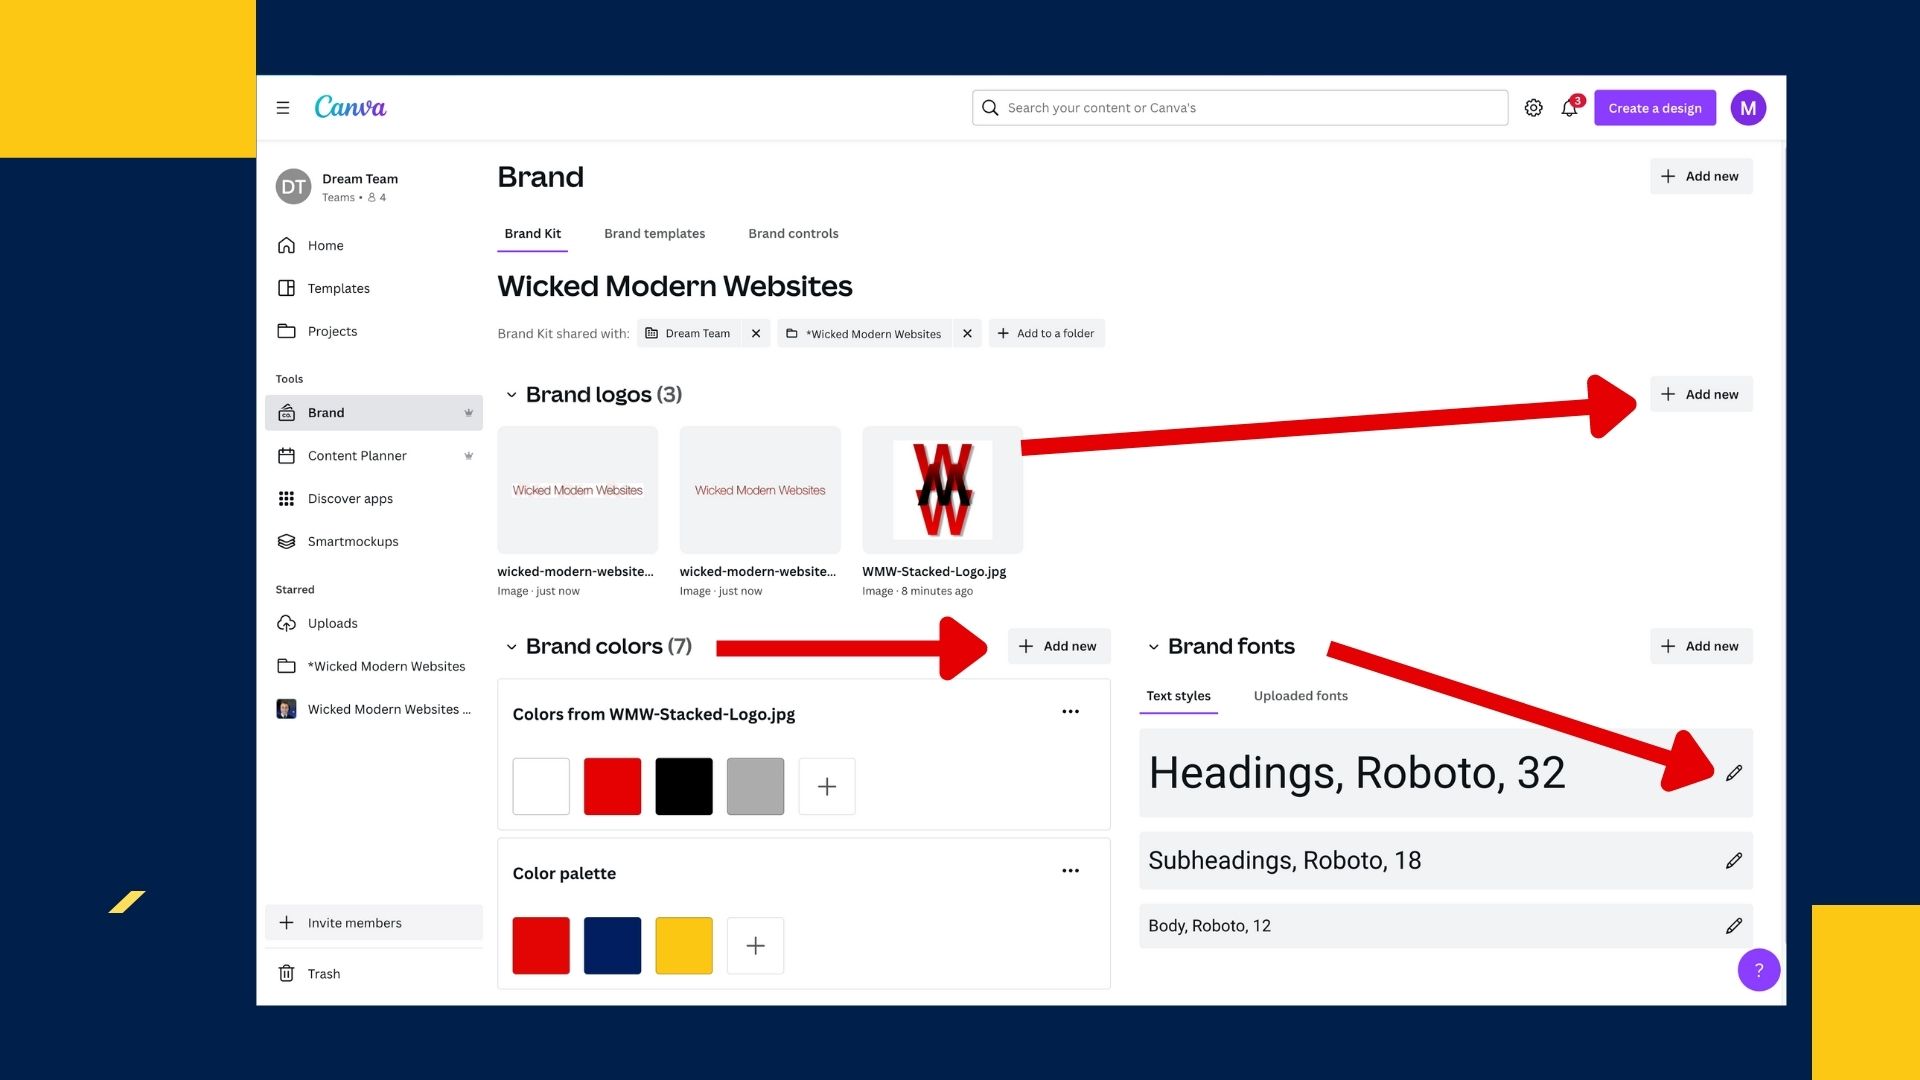Click Add to a folder

(x=1046, y=334)
